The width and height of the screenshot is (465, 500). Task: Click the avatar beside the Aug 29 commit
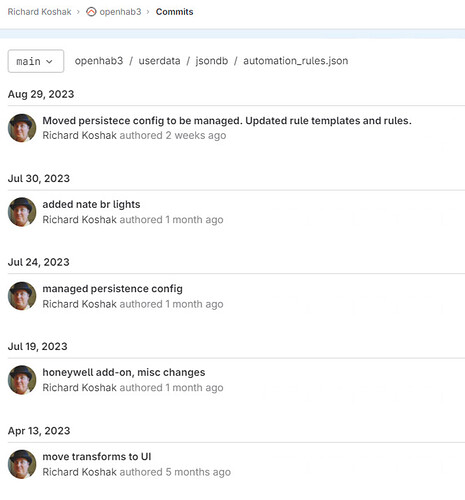pyautogui.click(x=22, y=128)
